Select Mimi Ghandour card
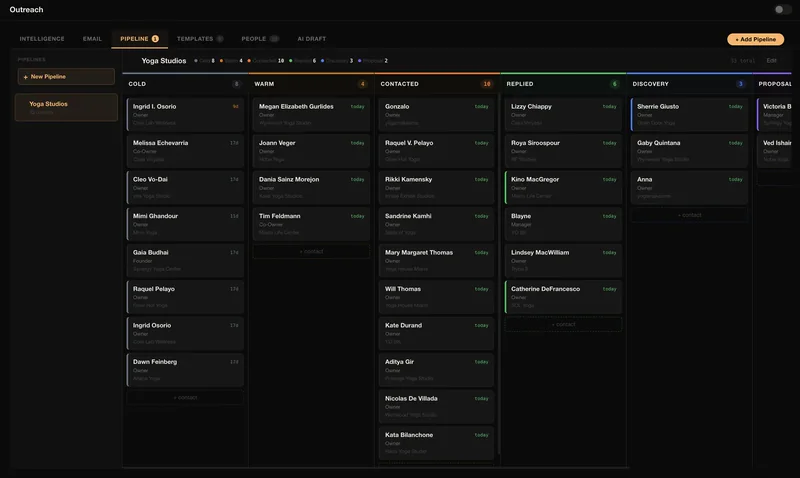800x478 pixels. pos(185,224)
